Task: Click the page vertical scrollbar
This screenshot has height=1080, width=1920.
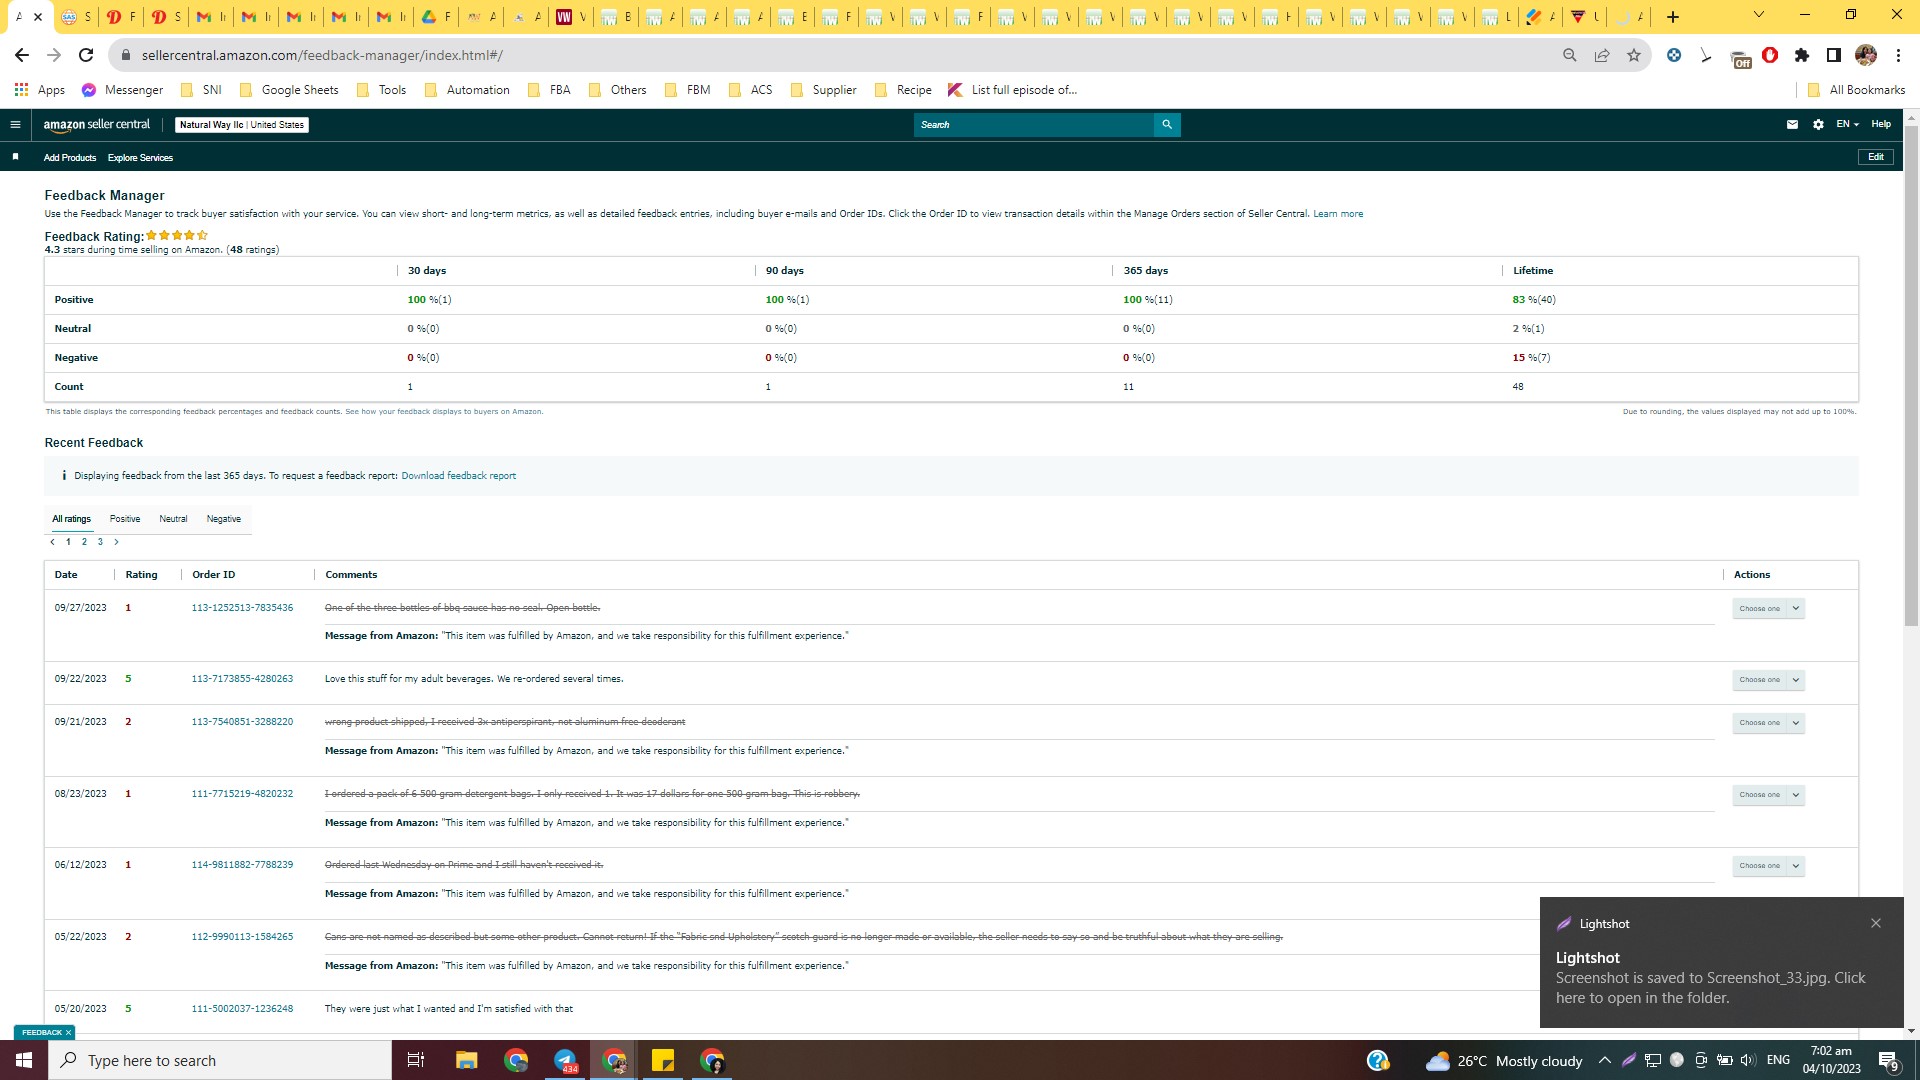Action: 1911,375
